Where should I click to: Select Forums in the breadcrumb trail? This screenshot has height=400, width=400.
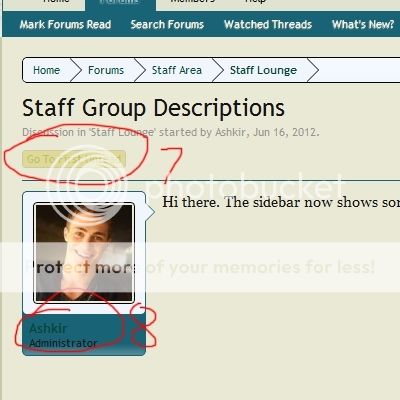pyautogui.click(x=106, y=70)
